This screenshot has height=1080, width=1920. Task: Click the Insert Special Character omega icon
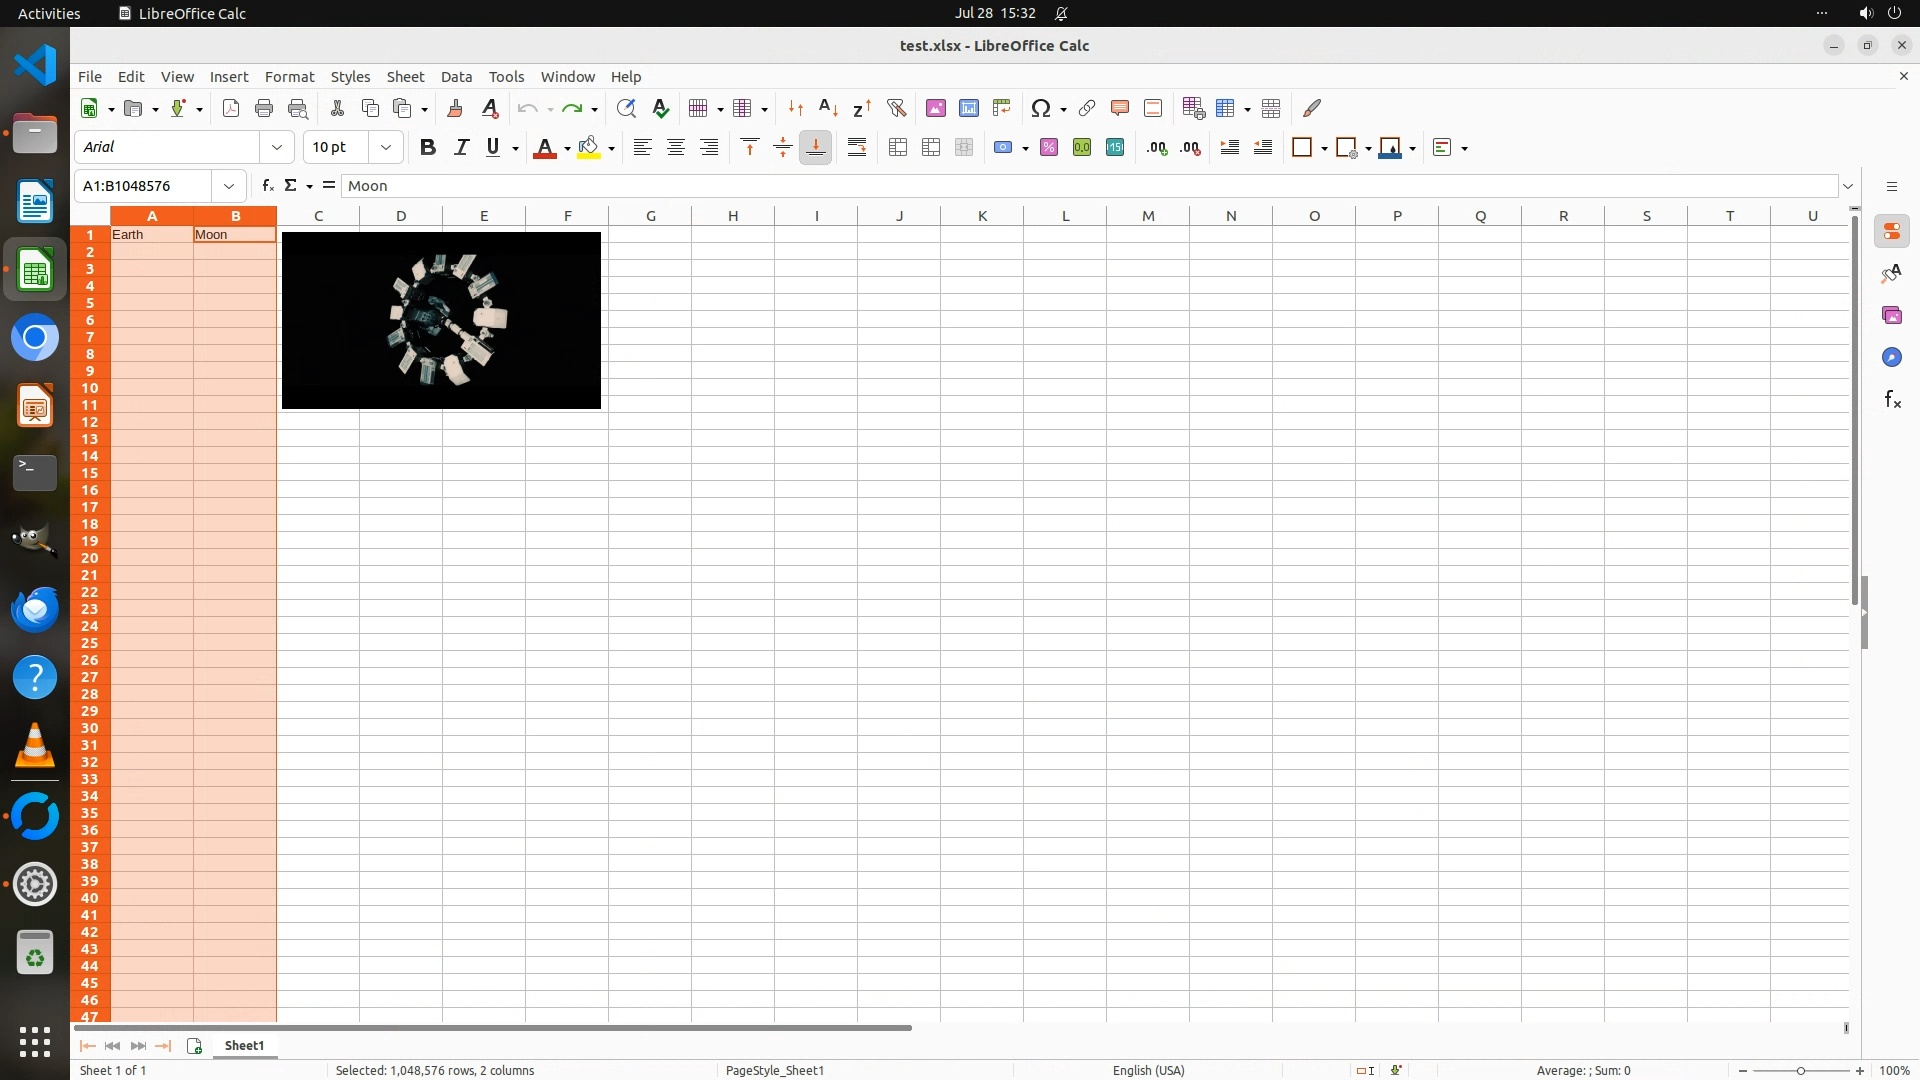click(x=1040, y=108)
